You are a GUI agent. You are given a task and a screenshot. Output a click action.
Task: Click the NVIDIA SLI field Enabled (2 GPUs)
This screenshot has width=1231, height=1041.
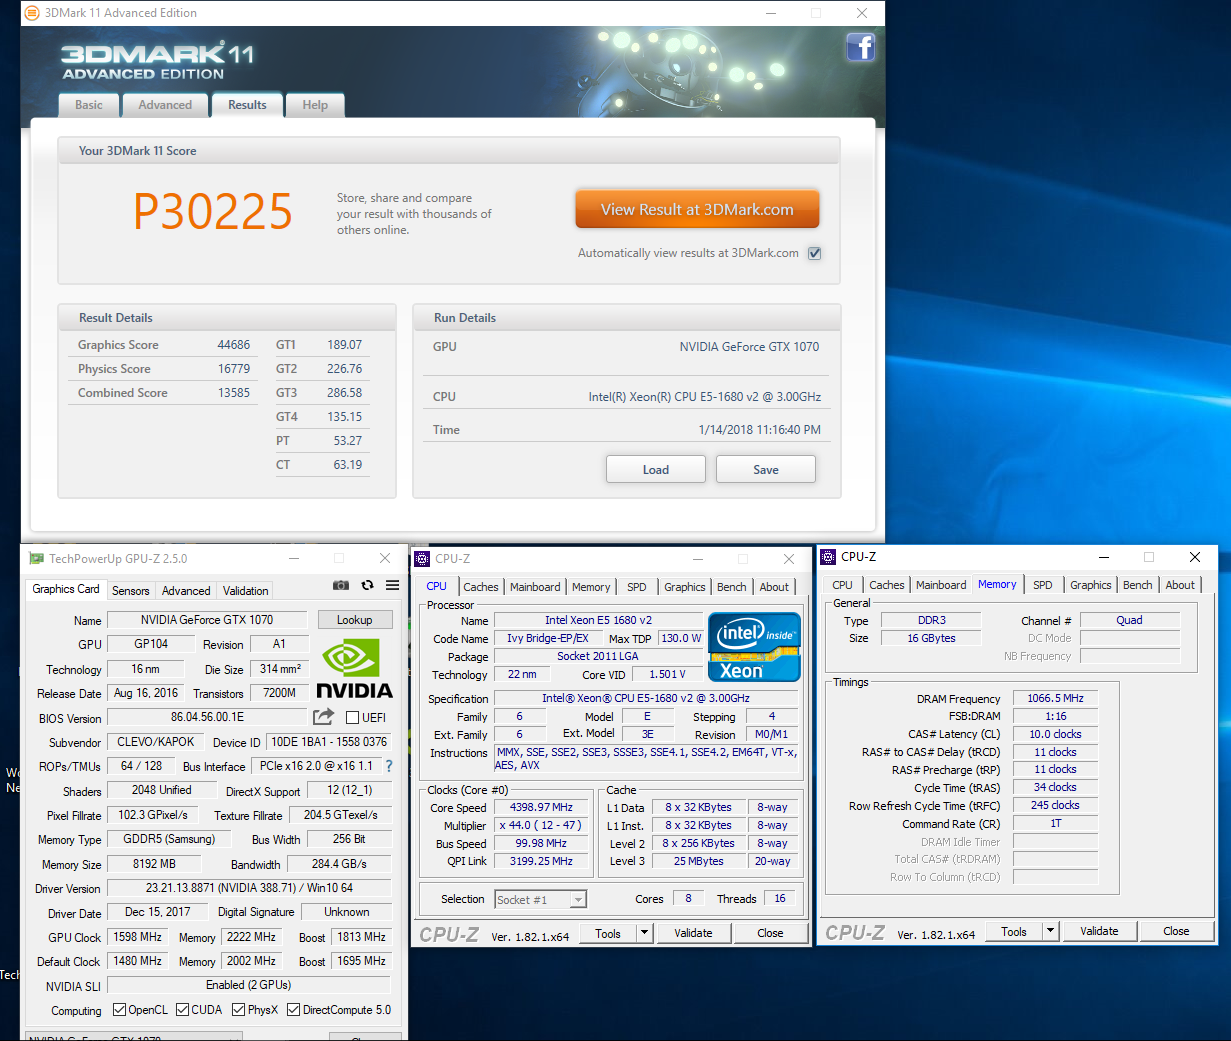(249, 985)
